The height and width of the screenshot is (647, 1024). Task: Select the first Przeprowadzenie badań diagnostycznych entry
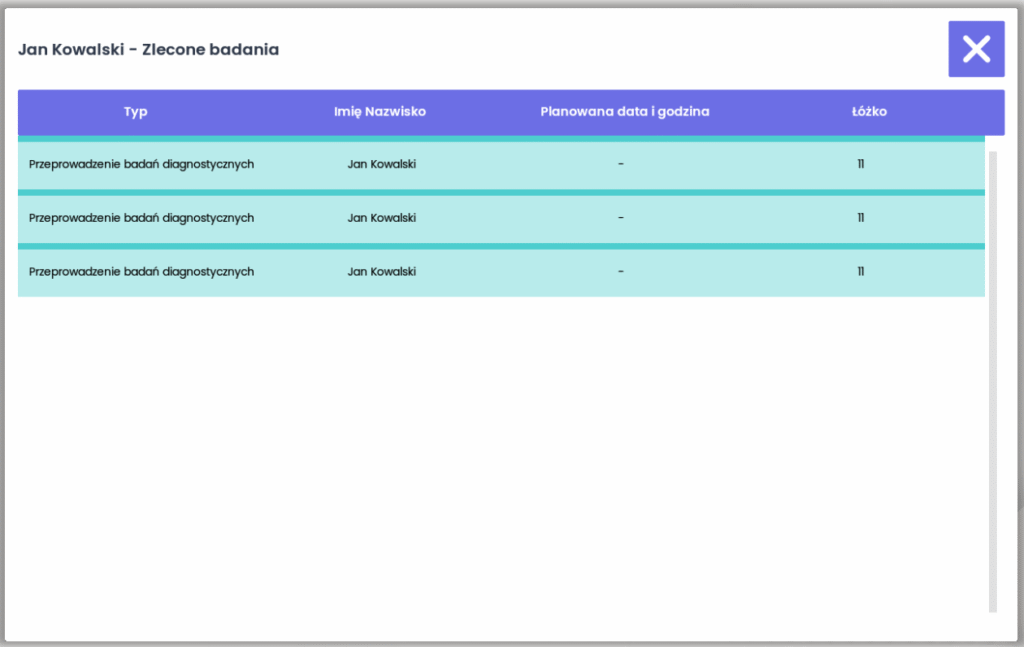tap(141, 164)
